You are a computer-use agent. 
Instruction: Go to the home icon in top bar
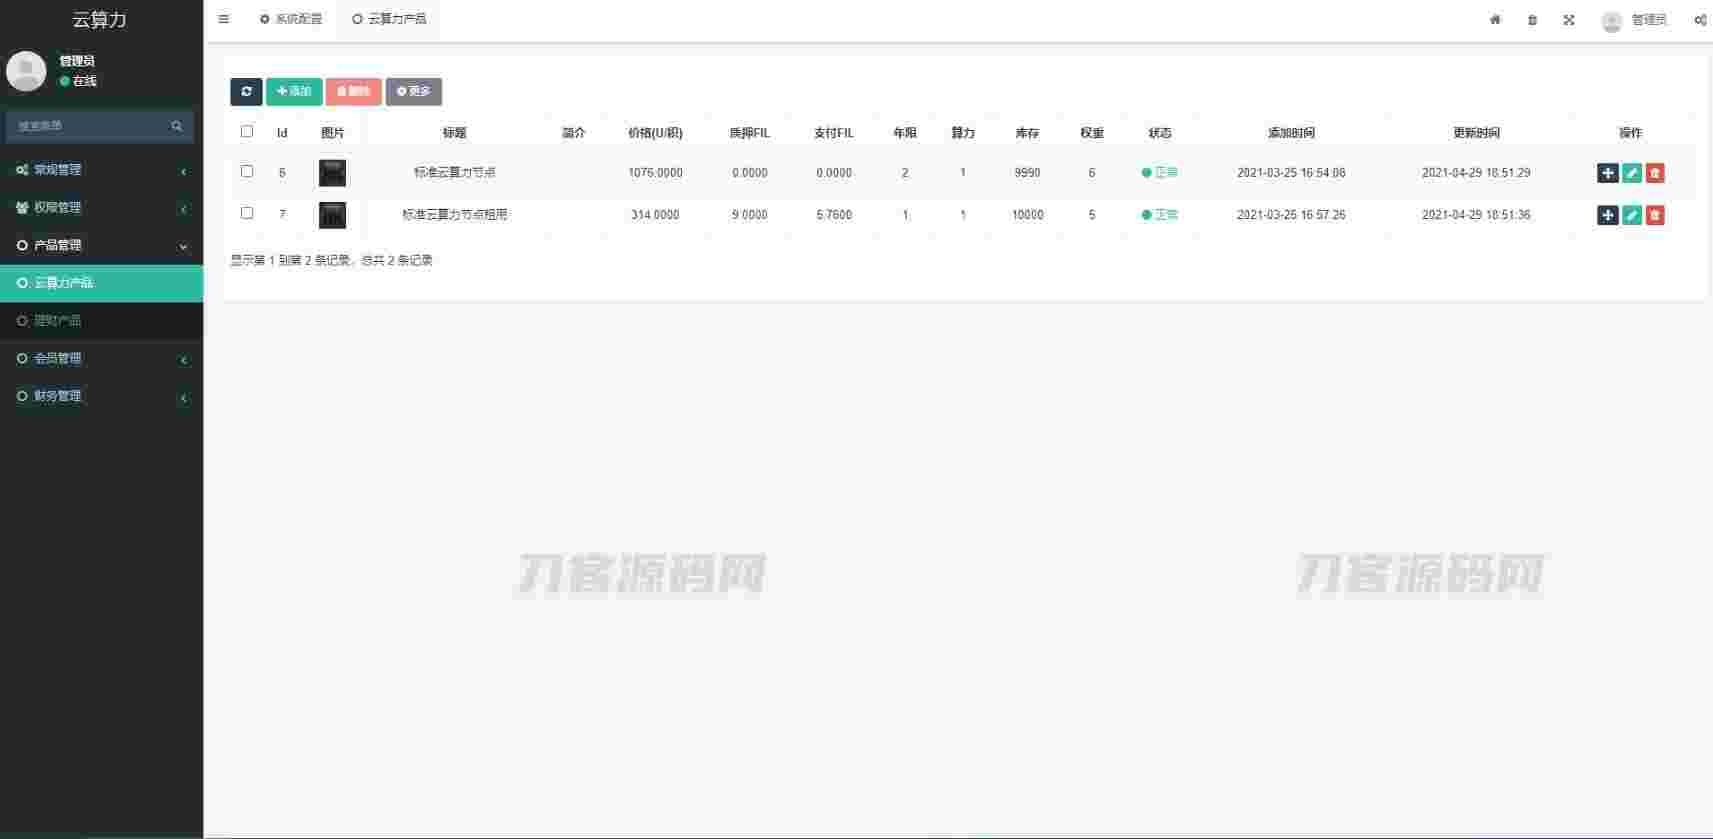coord(1495,20)
